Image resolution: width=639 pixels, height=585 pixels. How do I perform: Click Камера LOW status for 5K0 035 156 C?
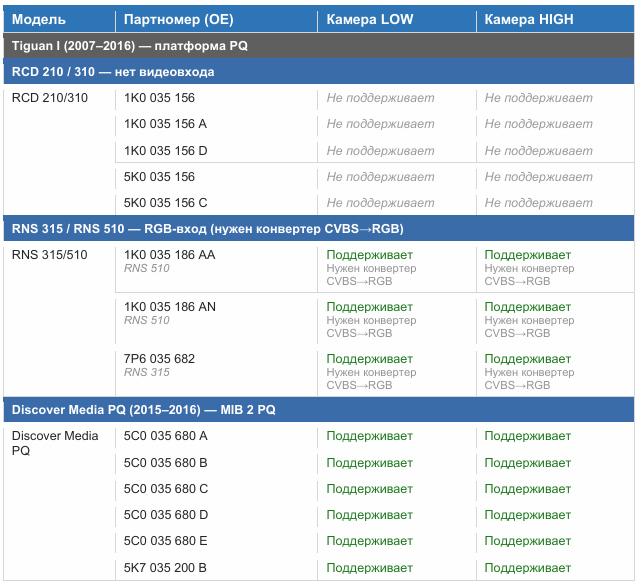[x=380, y=203]
